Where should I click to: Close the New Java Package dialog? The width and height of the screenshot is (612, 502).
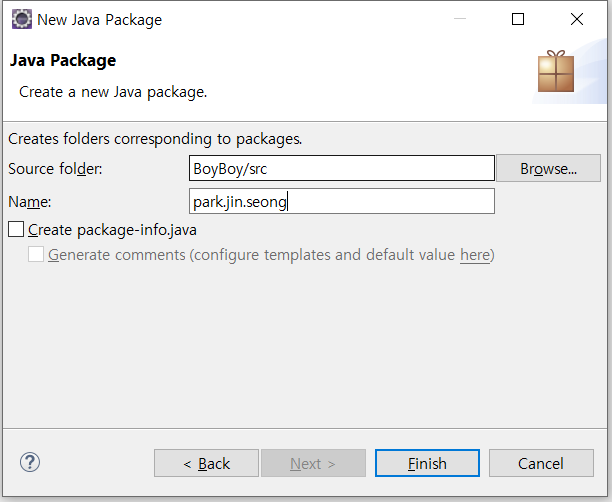click(x=576, y=19)
